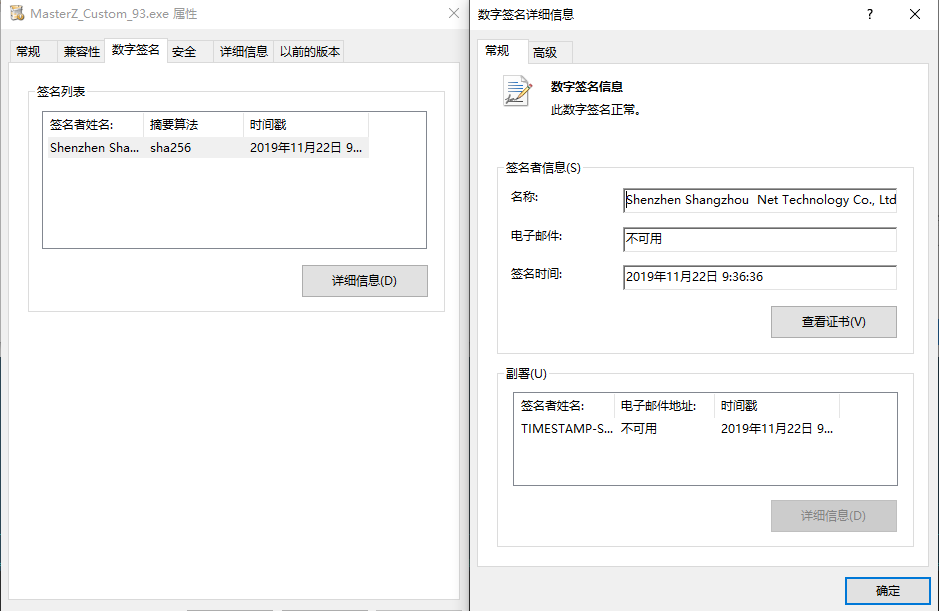Click the digital signature certificate icon
939x611 pixels.
pyautogui.click(x=517, y=91)
